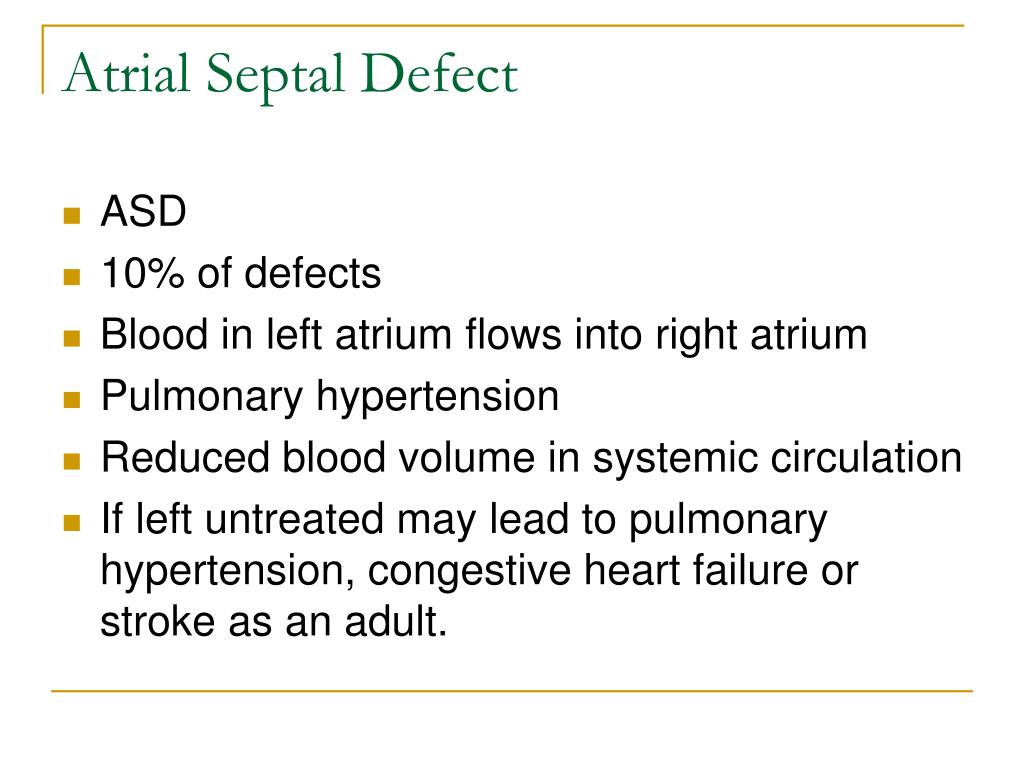Image resolution: width=1024 pixels, height=768 pixels.
Task: Click the 'stroke as an adult.' text
Action: (x=274, y=621)
